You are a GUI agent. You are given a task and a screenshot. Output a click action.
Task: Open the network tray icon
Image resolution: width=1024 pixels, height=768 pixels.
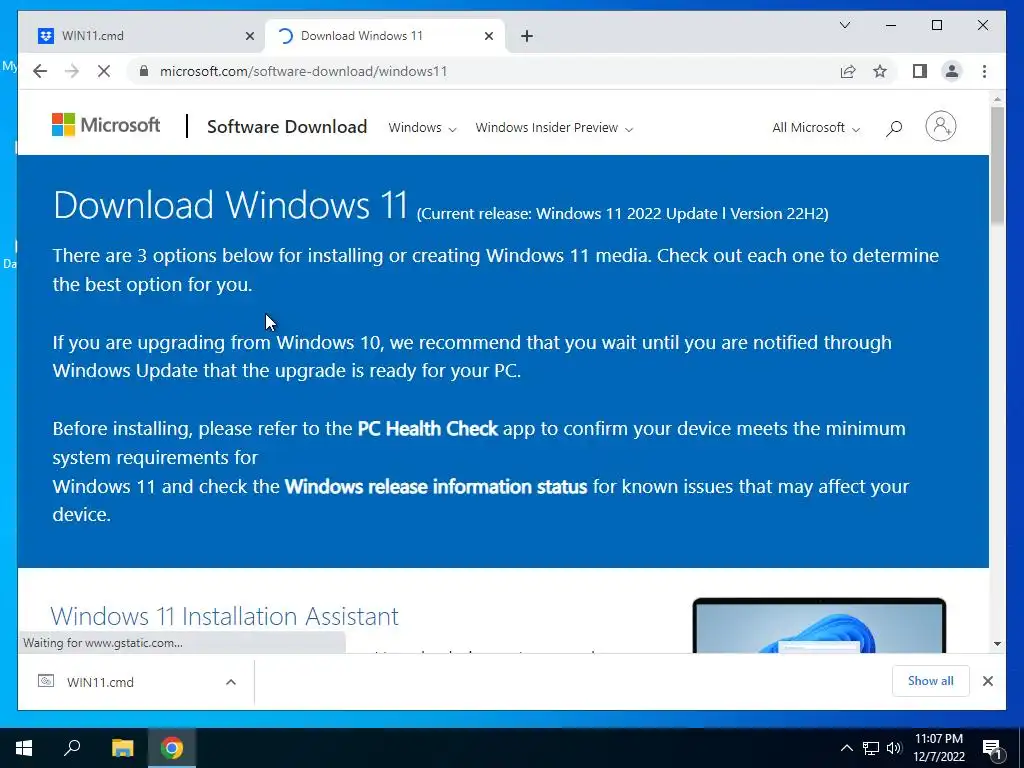coord(871,748)
